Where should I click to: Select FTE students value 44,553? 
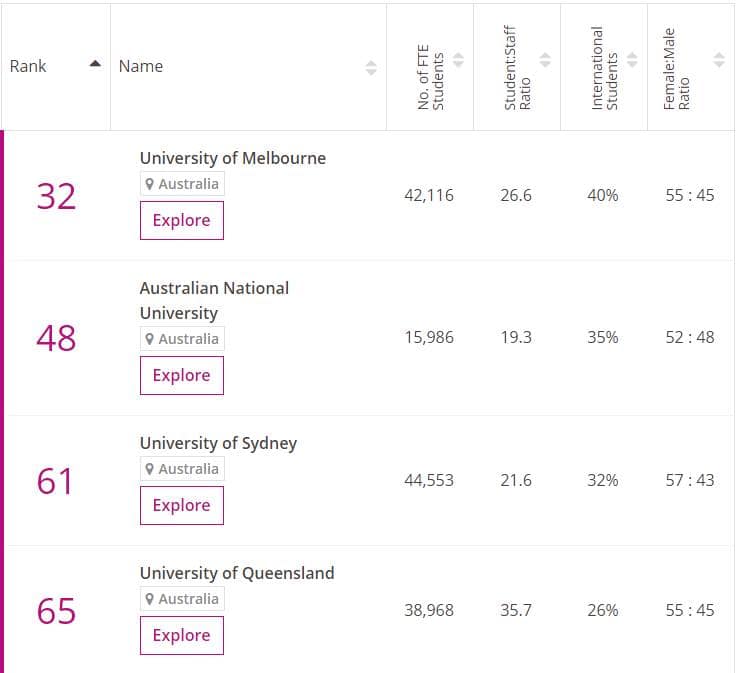(x=429, y=481)
